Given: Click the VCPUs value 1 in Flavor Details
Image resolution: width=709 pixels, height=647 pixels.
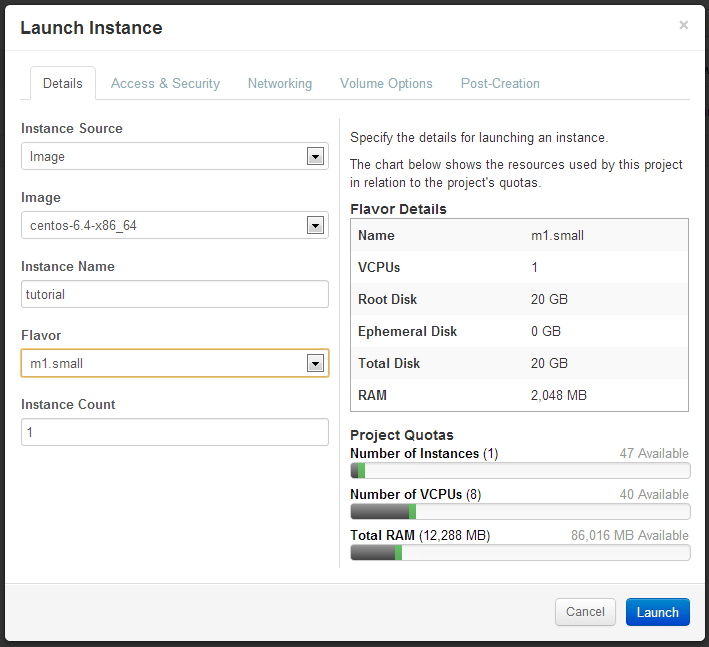Looking at the screenshot, I should 534,268.
